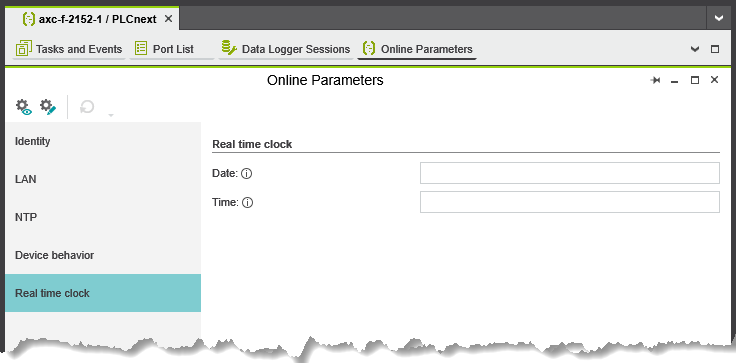
Task: Click the pin icon of Online Parameters panel
Action: click(x=655, y=81)
